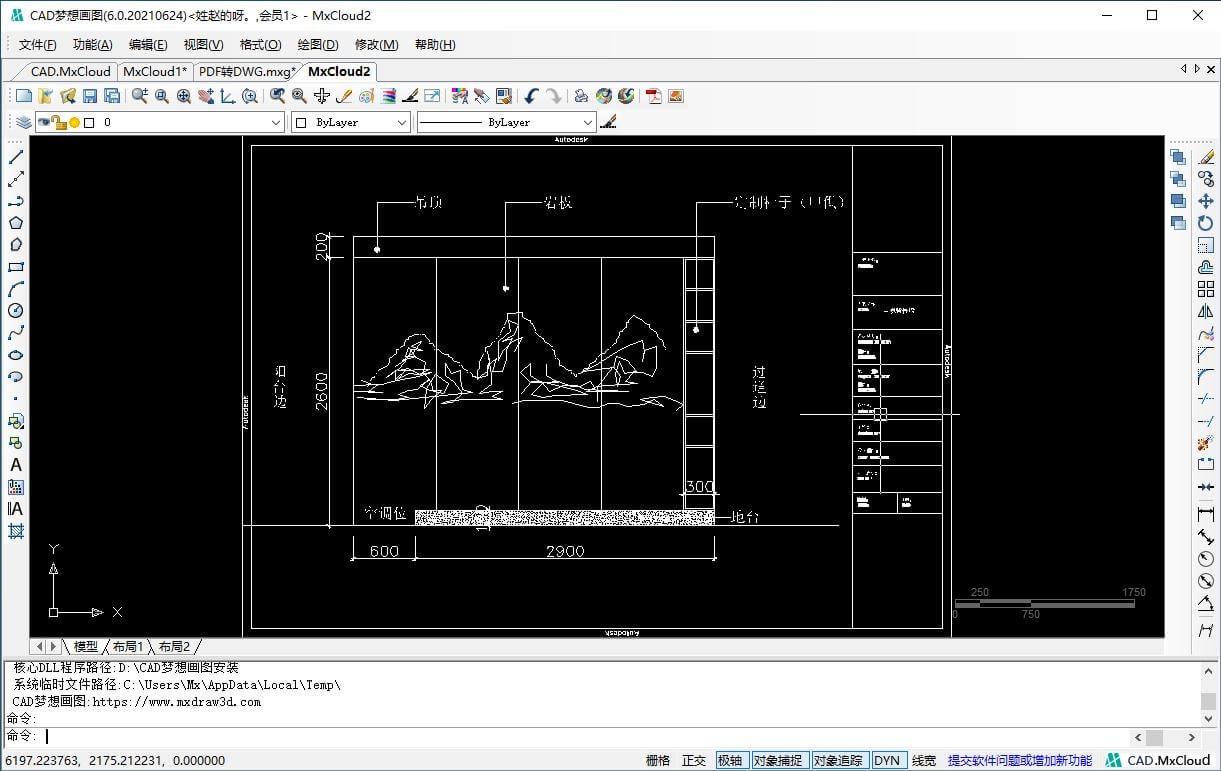The width and height of the screenshot is (1221, 771).
Task: Open a new drawing with New icon
Action: (21, 96)
